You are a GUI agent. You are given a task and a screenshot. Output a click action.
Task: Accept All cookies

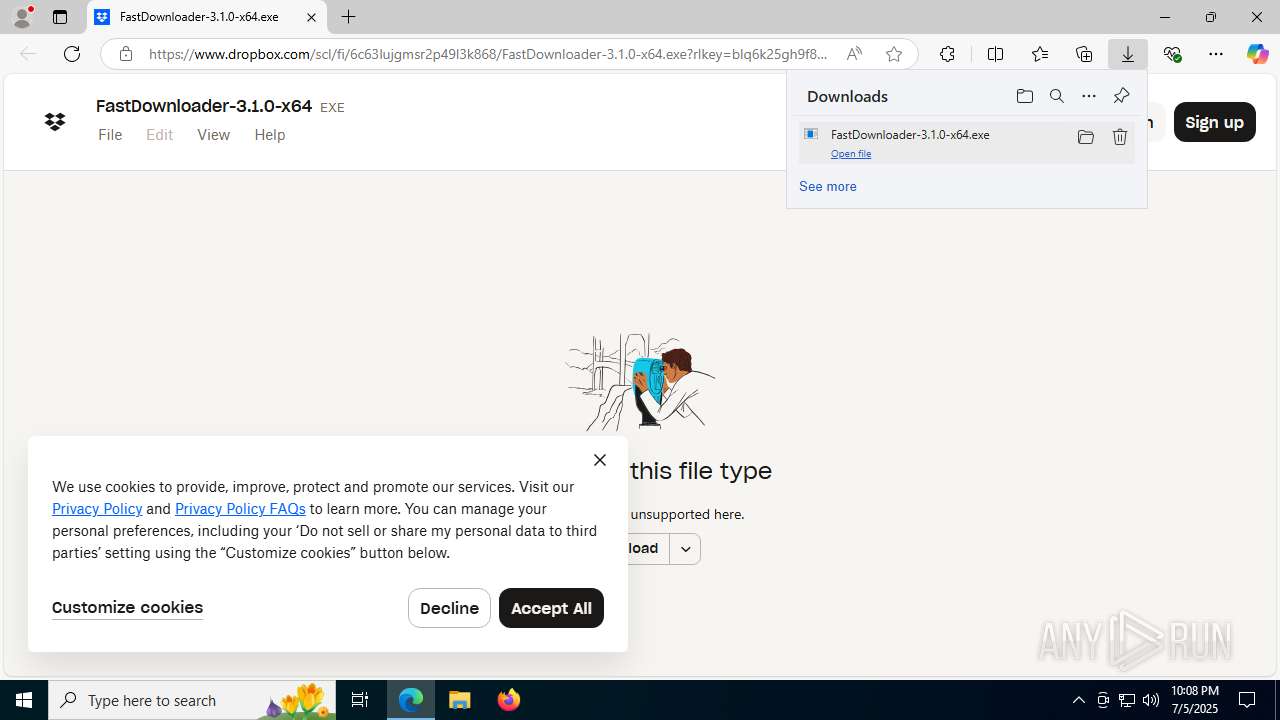click(x=551, y=608)
